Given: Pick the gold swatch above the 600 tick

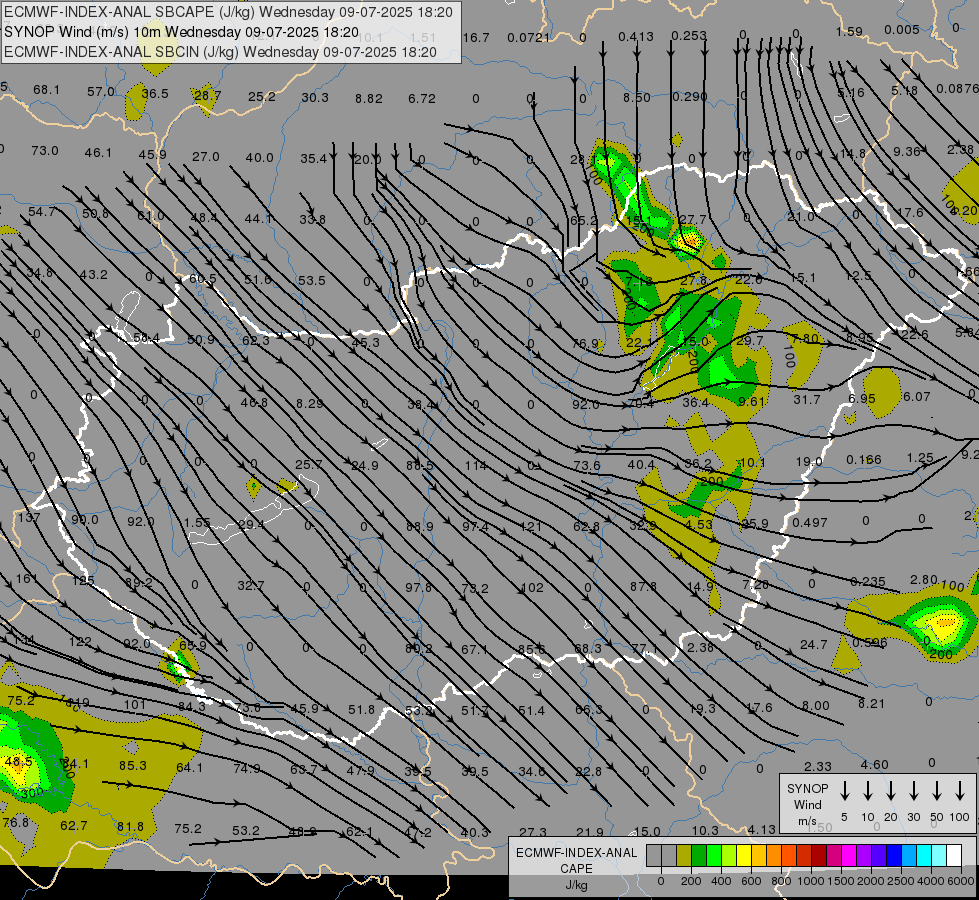Looking at the screenshot, I should [x=759, y=856].
